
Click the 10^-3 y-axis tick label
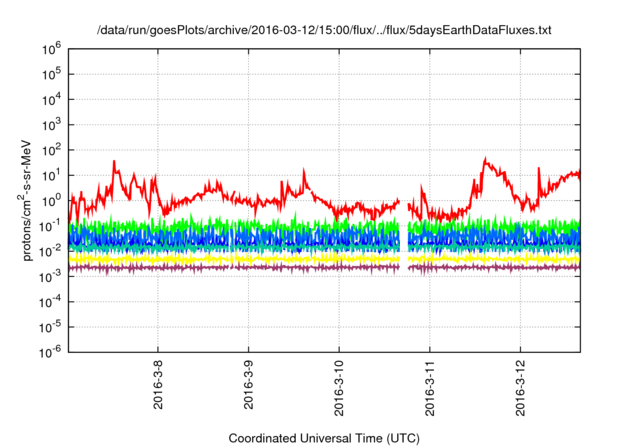(x=50, y=277)
